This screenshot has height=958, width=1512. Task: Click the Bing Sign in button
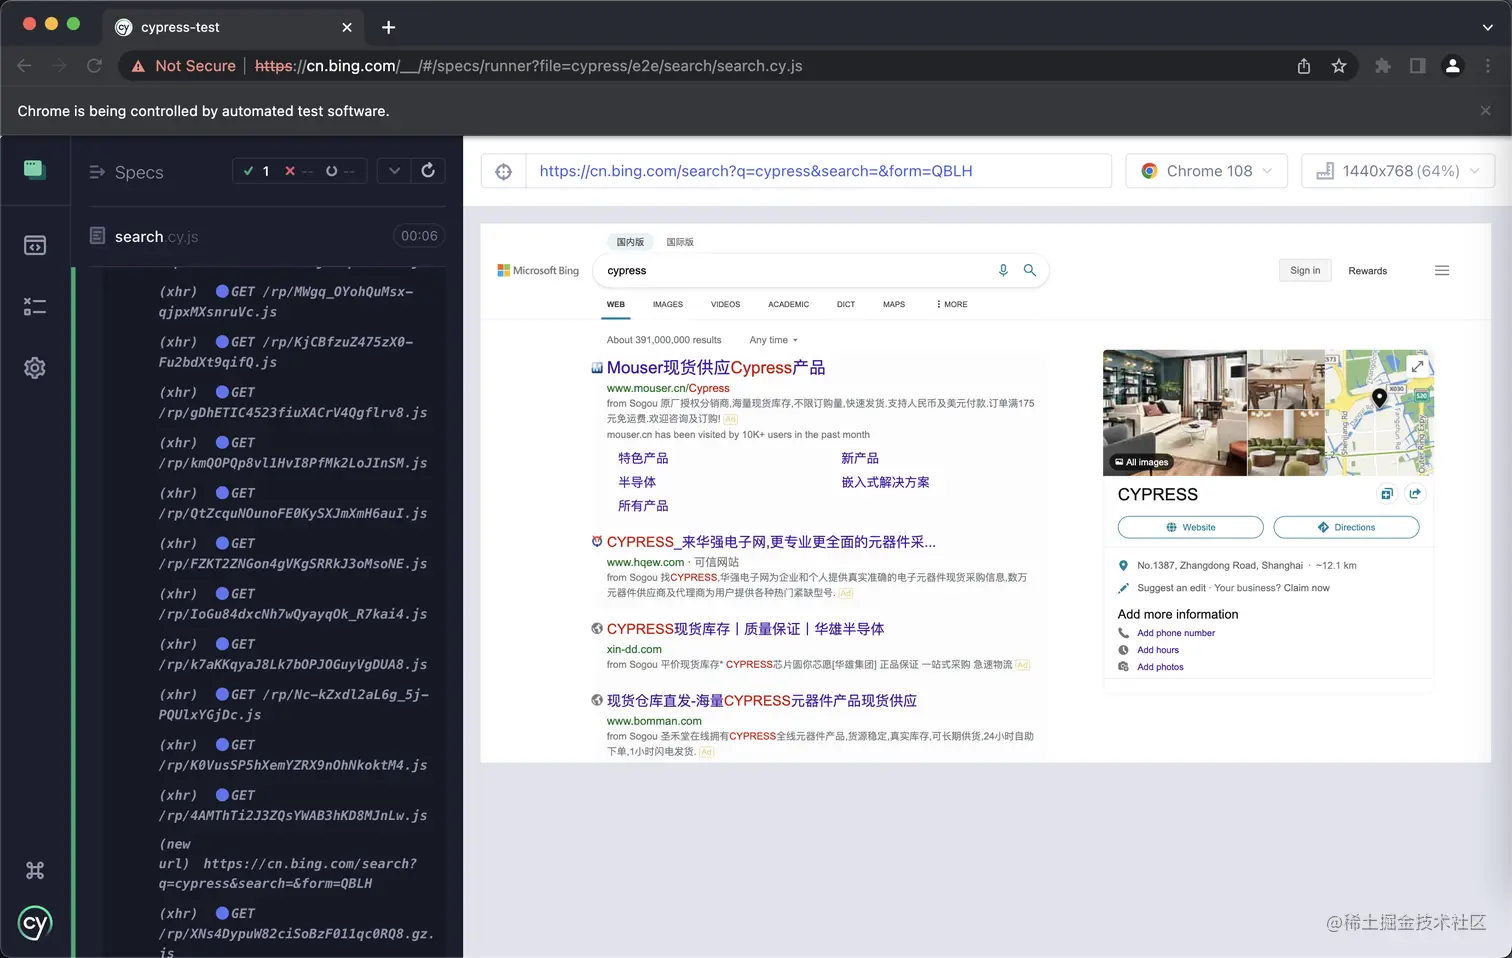pos(1305,270)
